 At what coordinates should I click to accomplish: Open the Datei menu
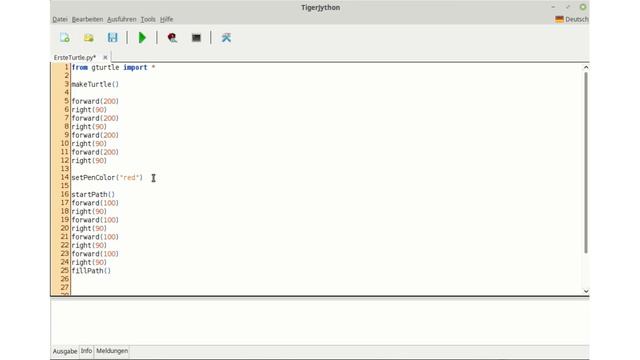tap(60, 19)
